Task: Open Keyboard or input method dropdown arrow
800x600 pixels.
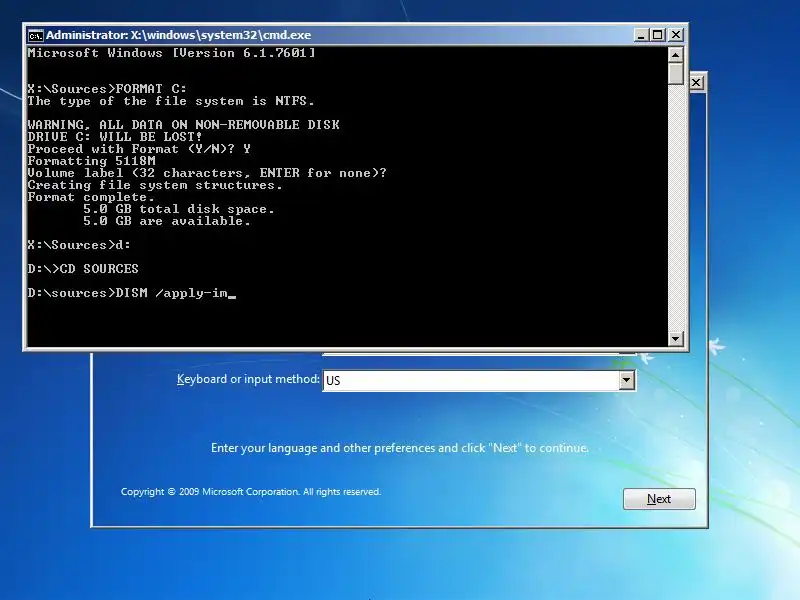Action: pos(627,380)
